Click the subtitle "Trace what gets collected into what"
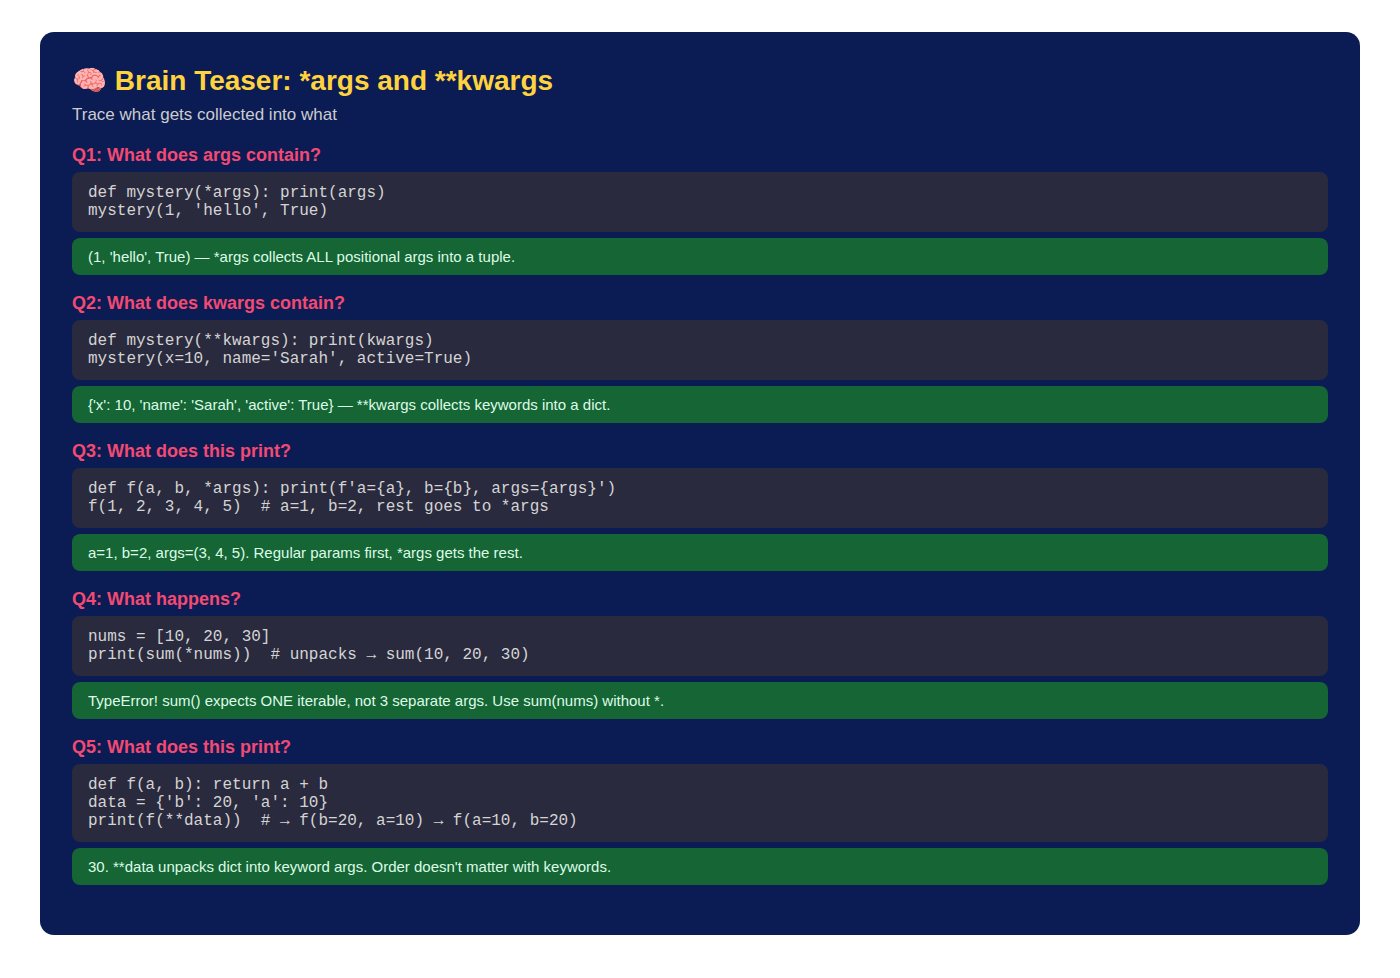Screen dimensions: 1400x978 [204, 115]
